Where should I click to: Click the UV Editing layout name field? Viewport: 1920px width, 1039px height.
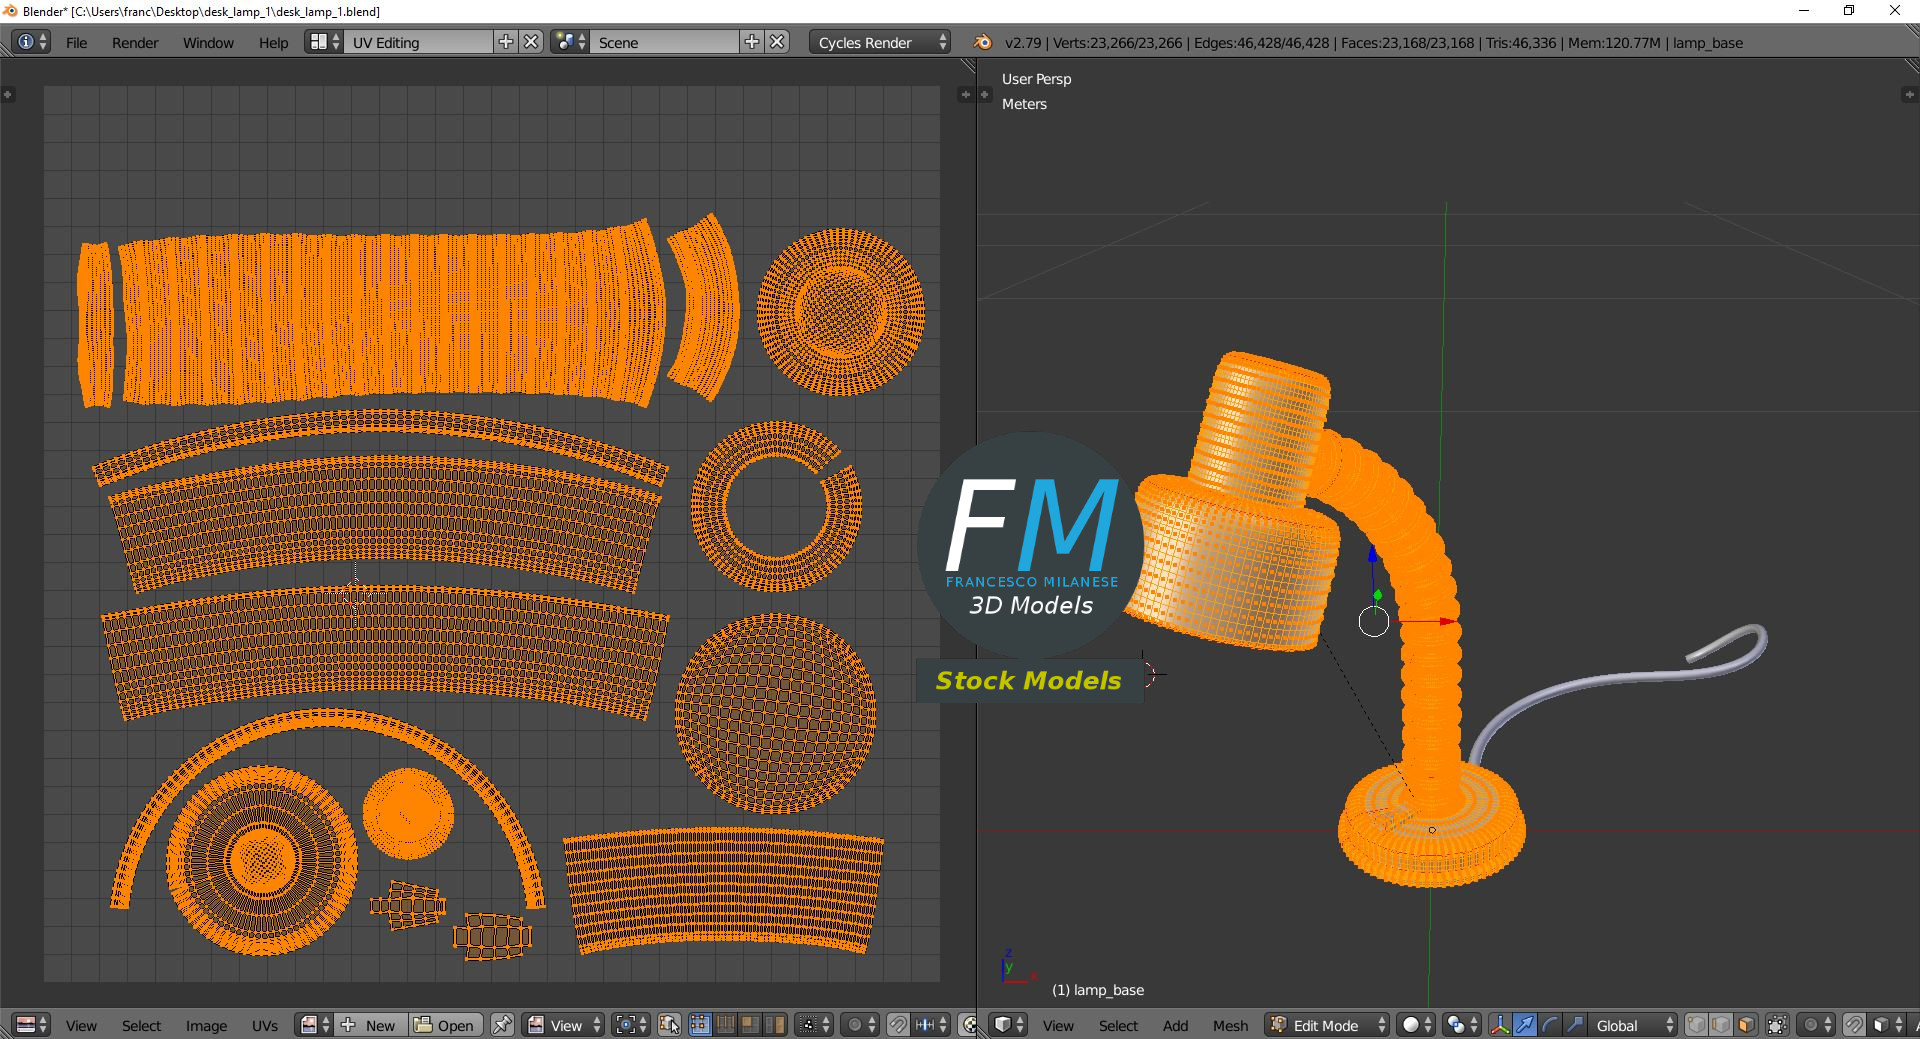tap(418, 42)
